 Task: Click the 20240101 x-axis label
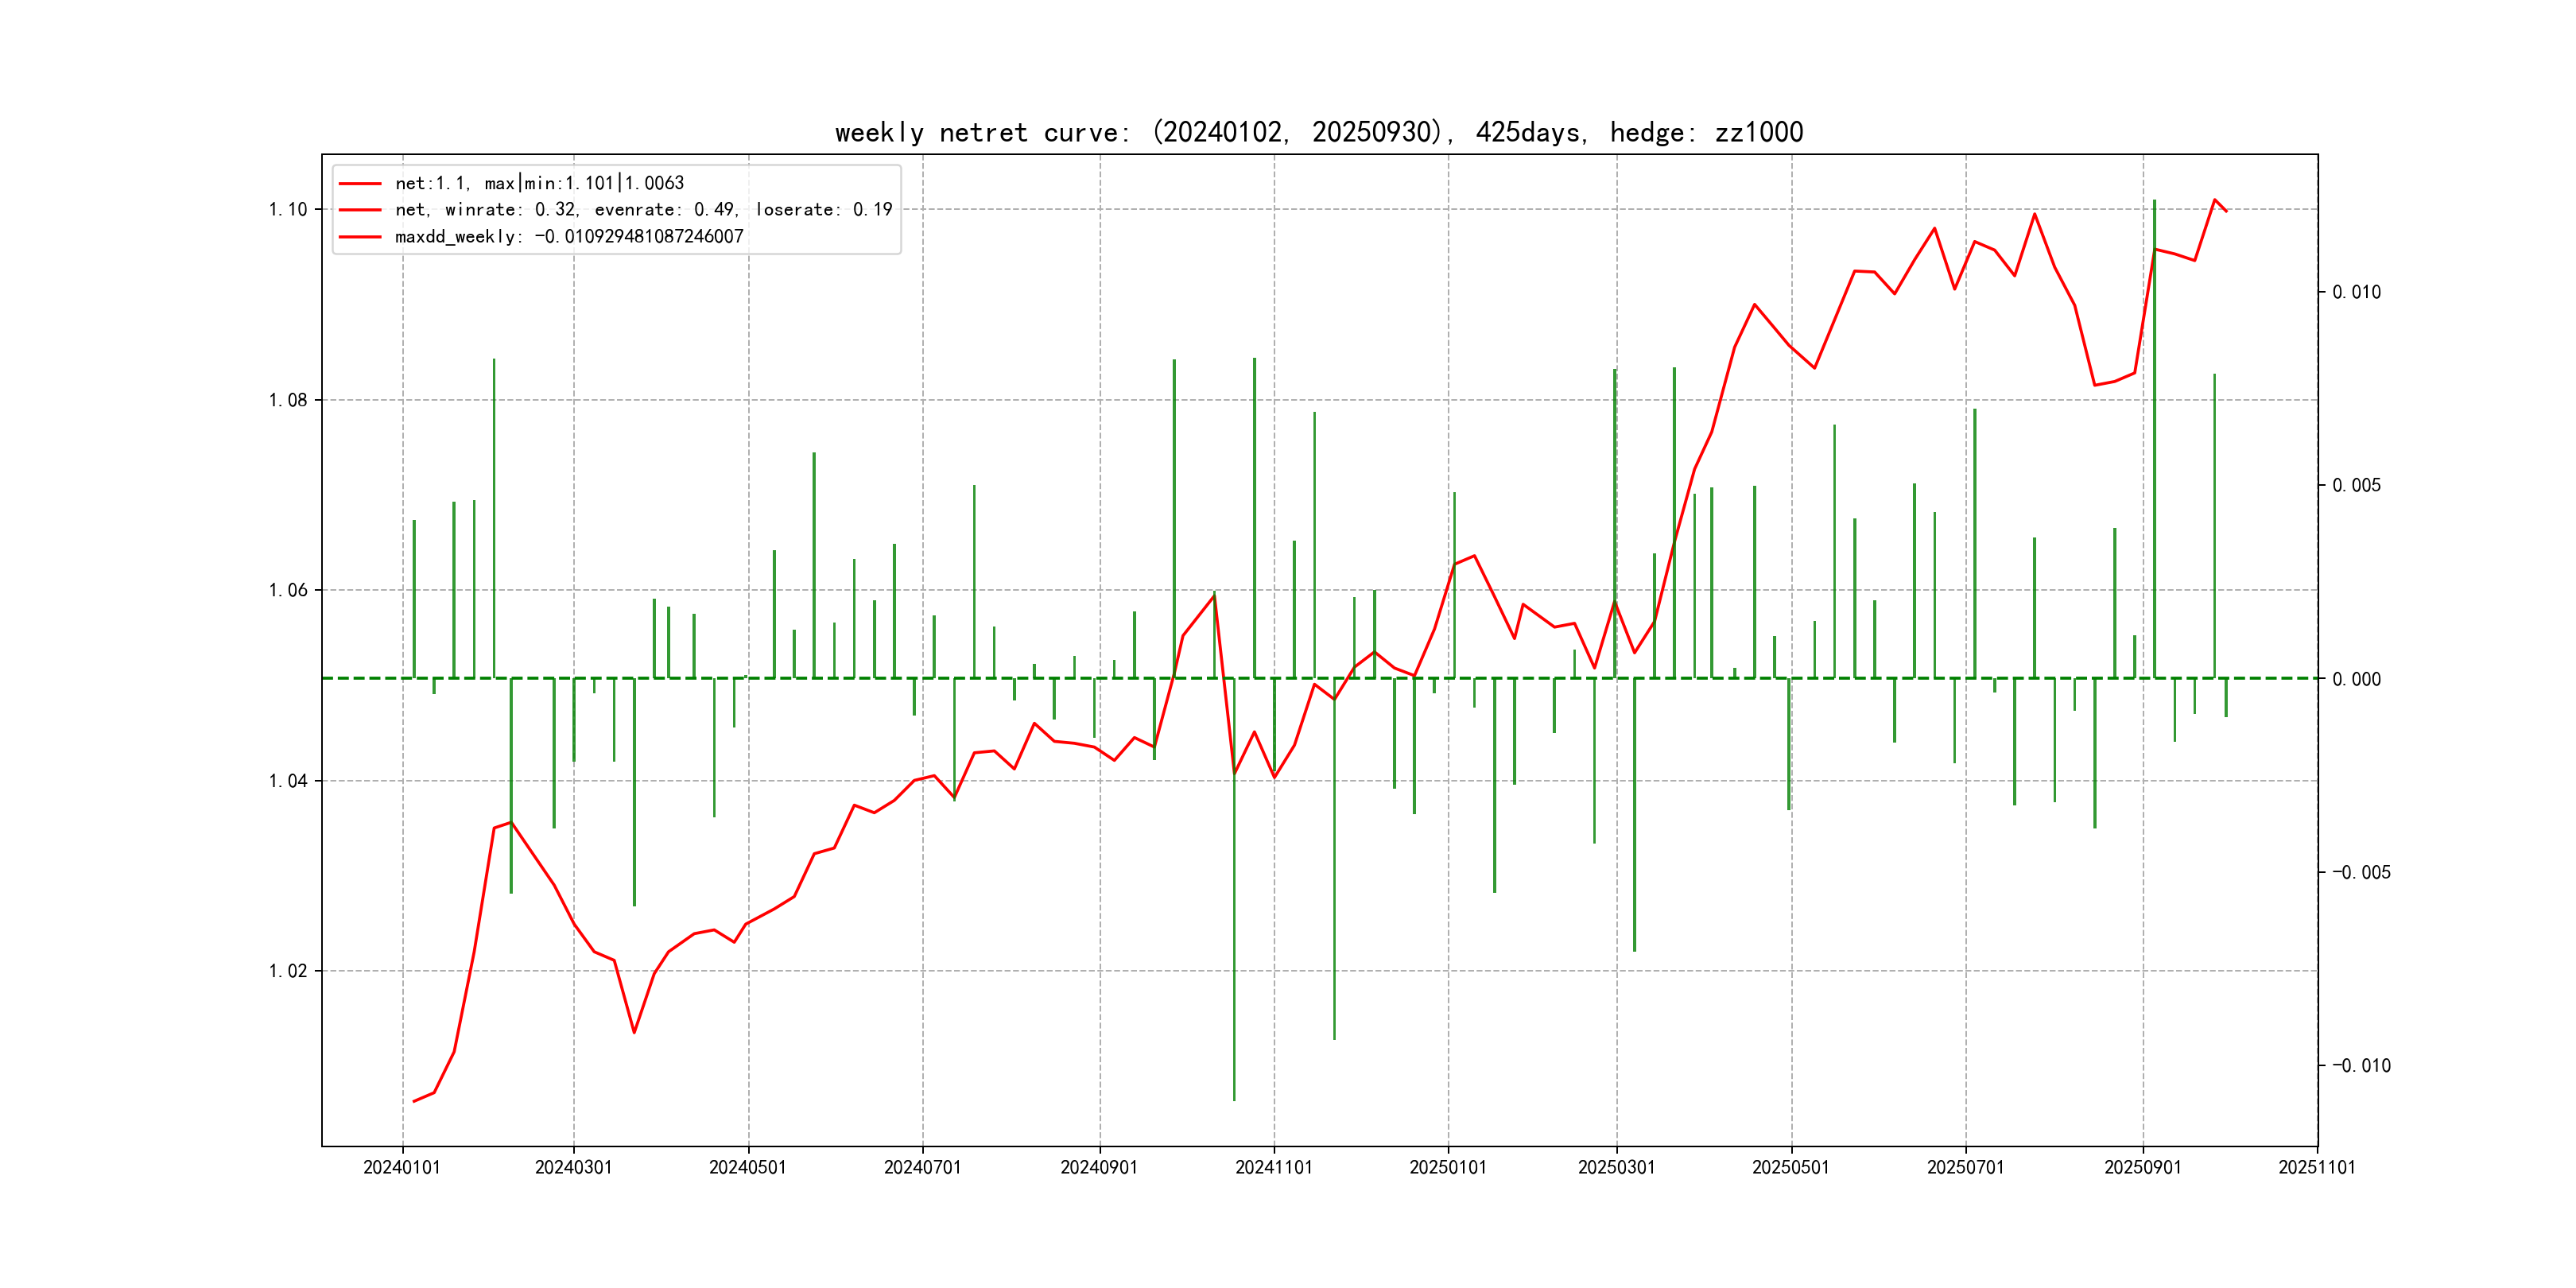(x=402, y=1168)
